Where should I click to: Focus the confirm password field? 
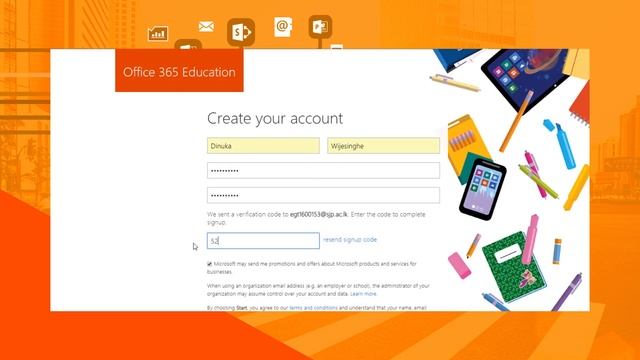[323, 196]
